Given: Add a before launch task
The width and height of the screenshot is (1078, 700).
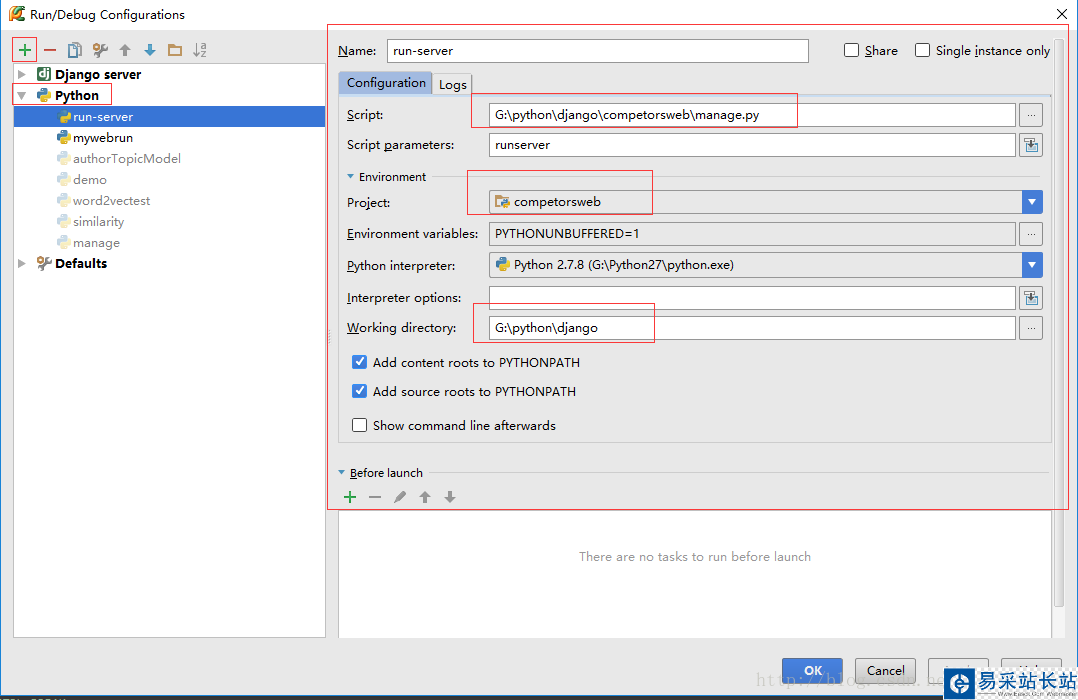Looking at the screenshot, I should tap(350, 497).
